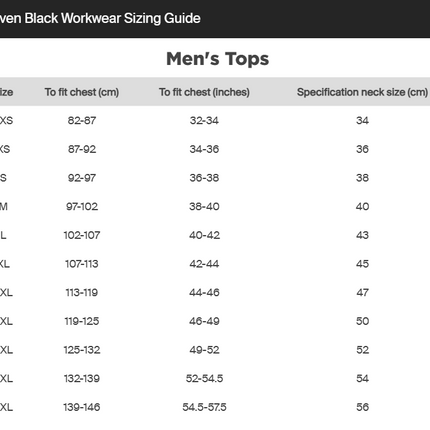Click the 52-54.5 inches cell
Viewport: 430px width, 430px height.
coord(204,378)
